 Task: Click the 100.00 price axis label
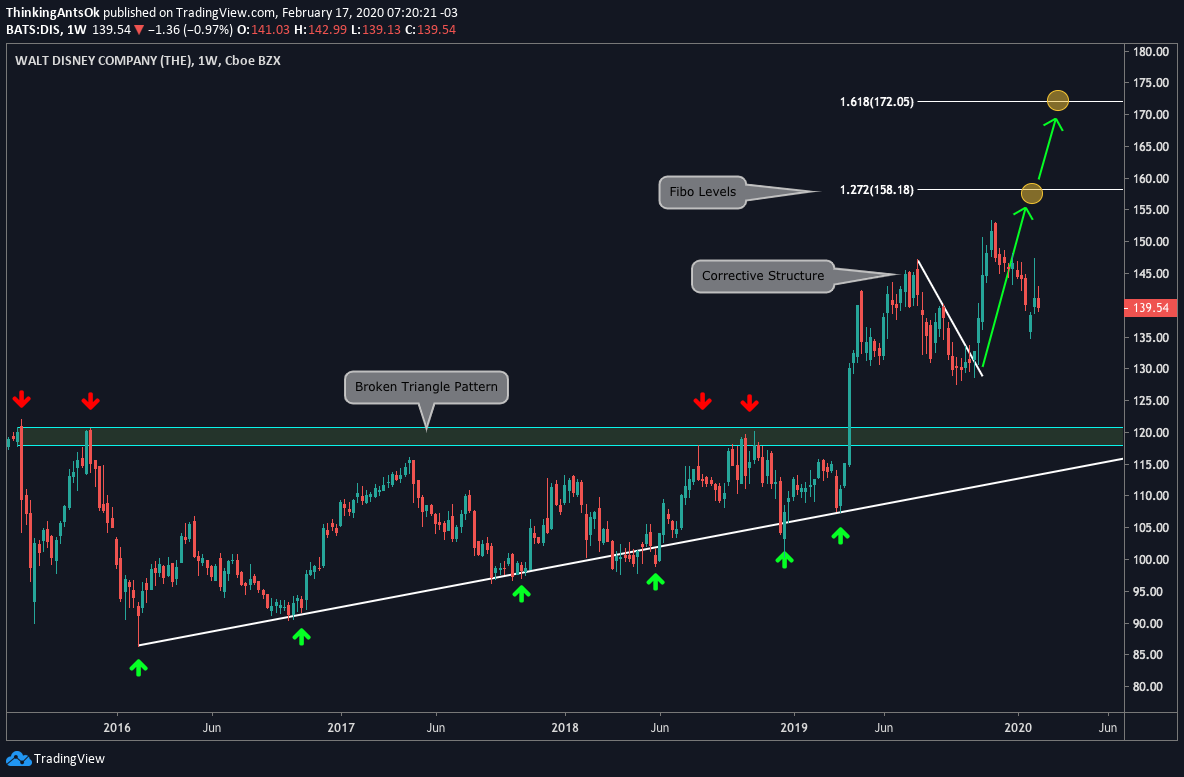tap(1151, 560)
